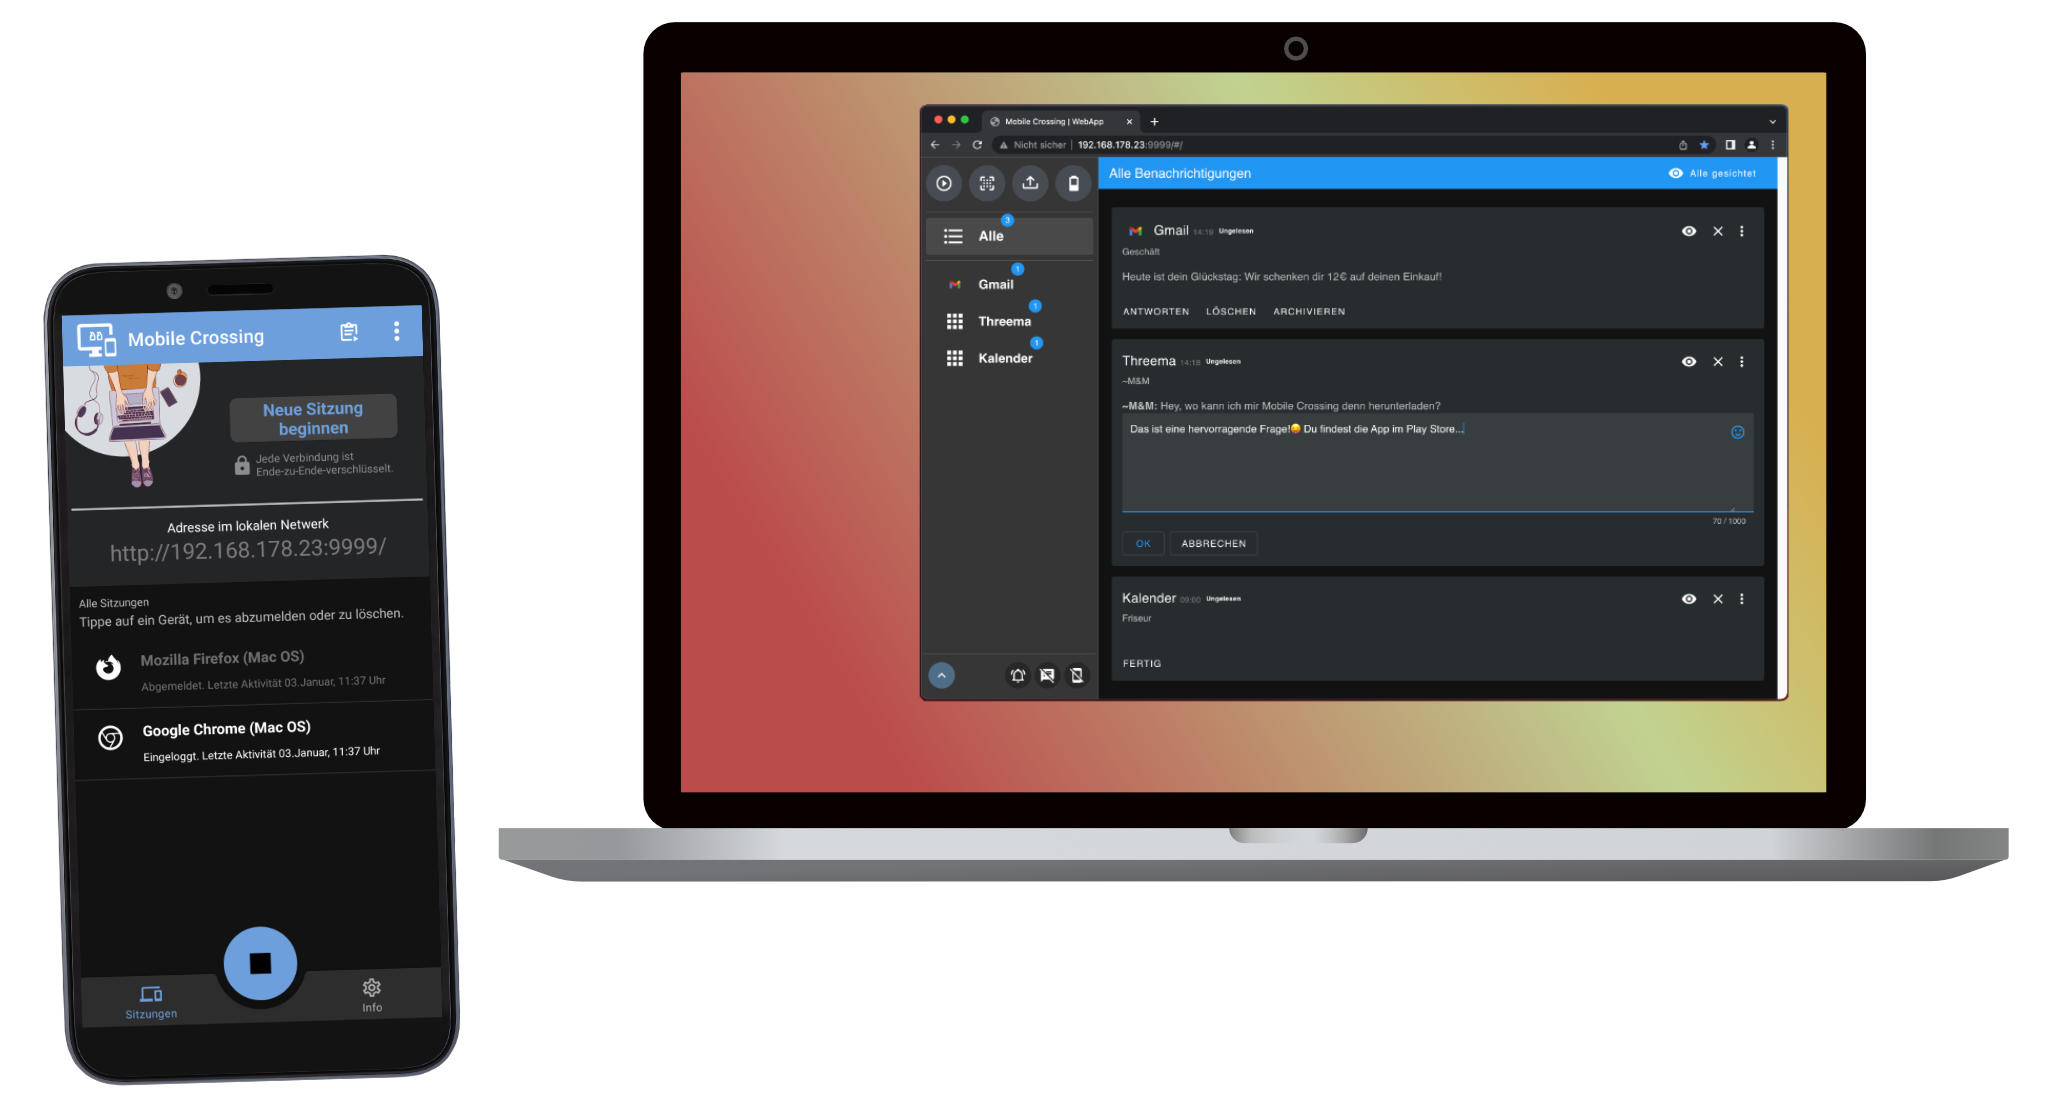Switch to Info tab on phone
Screen dimensions: 2050x1110
click(x=372, y=996)
